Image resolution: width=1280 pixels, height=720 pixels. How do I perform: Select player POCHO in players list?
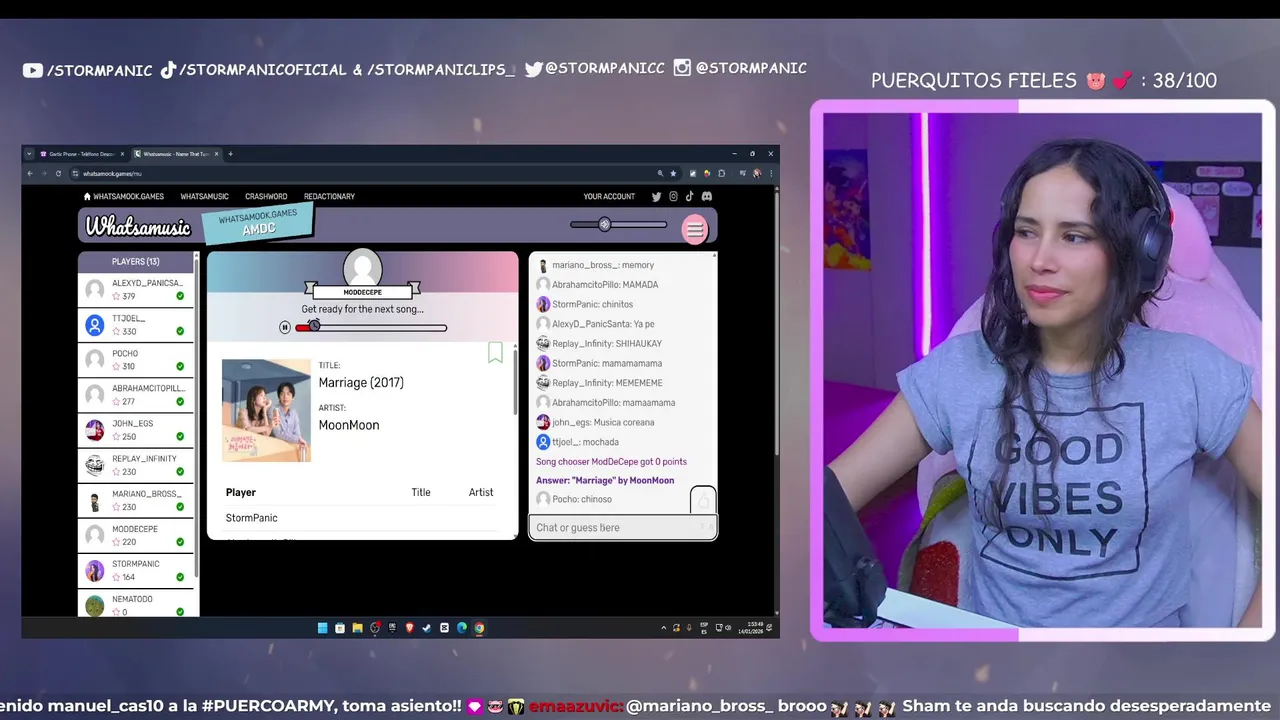(x=136, y=359)
